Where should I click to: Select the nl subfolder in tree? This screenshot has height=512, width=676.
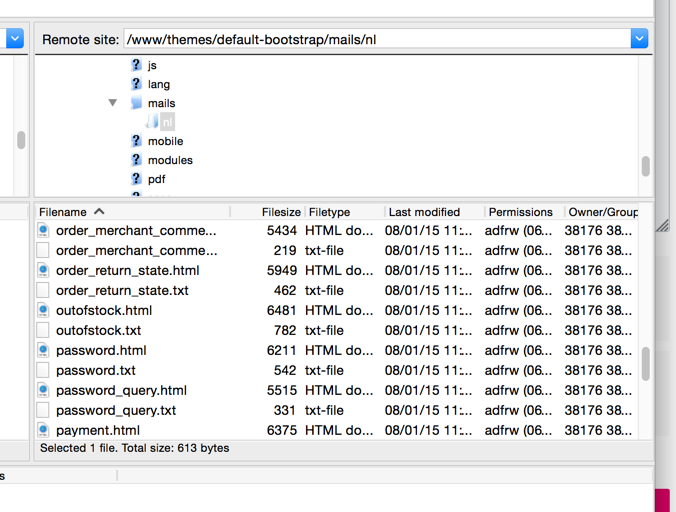pos(167,122)
